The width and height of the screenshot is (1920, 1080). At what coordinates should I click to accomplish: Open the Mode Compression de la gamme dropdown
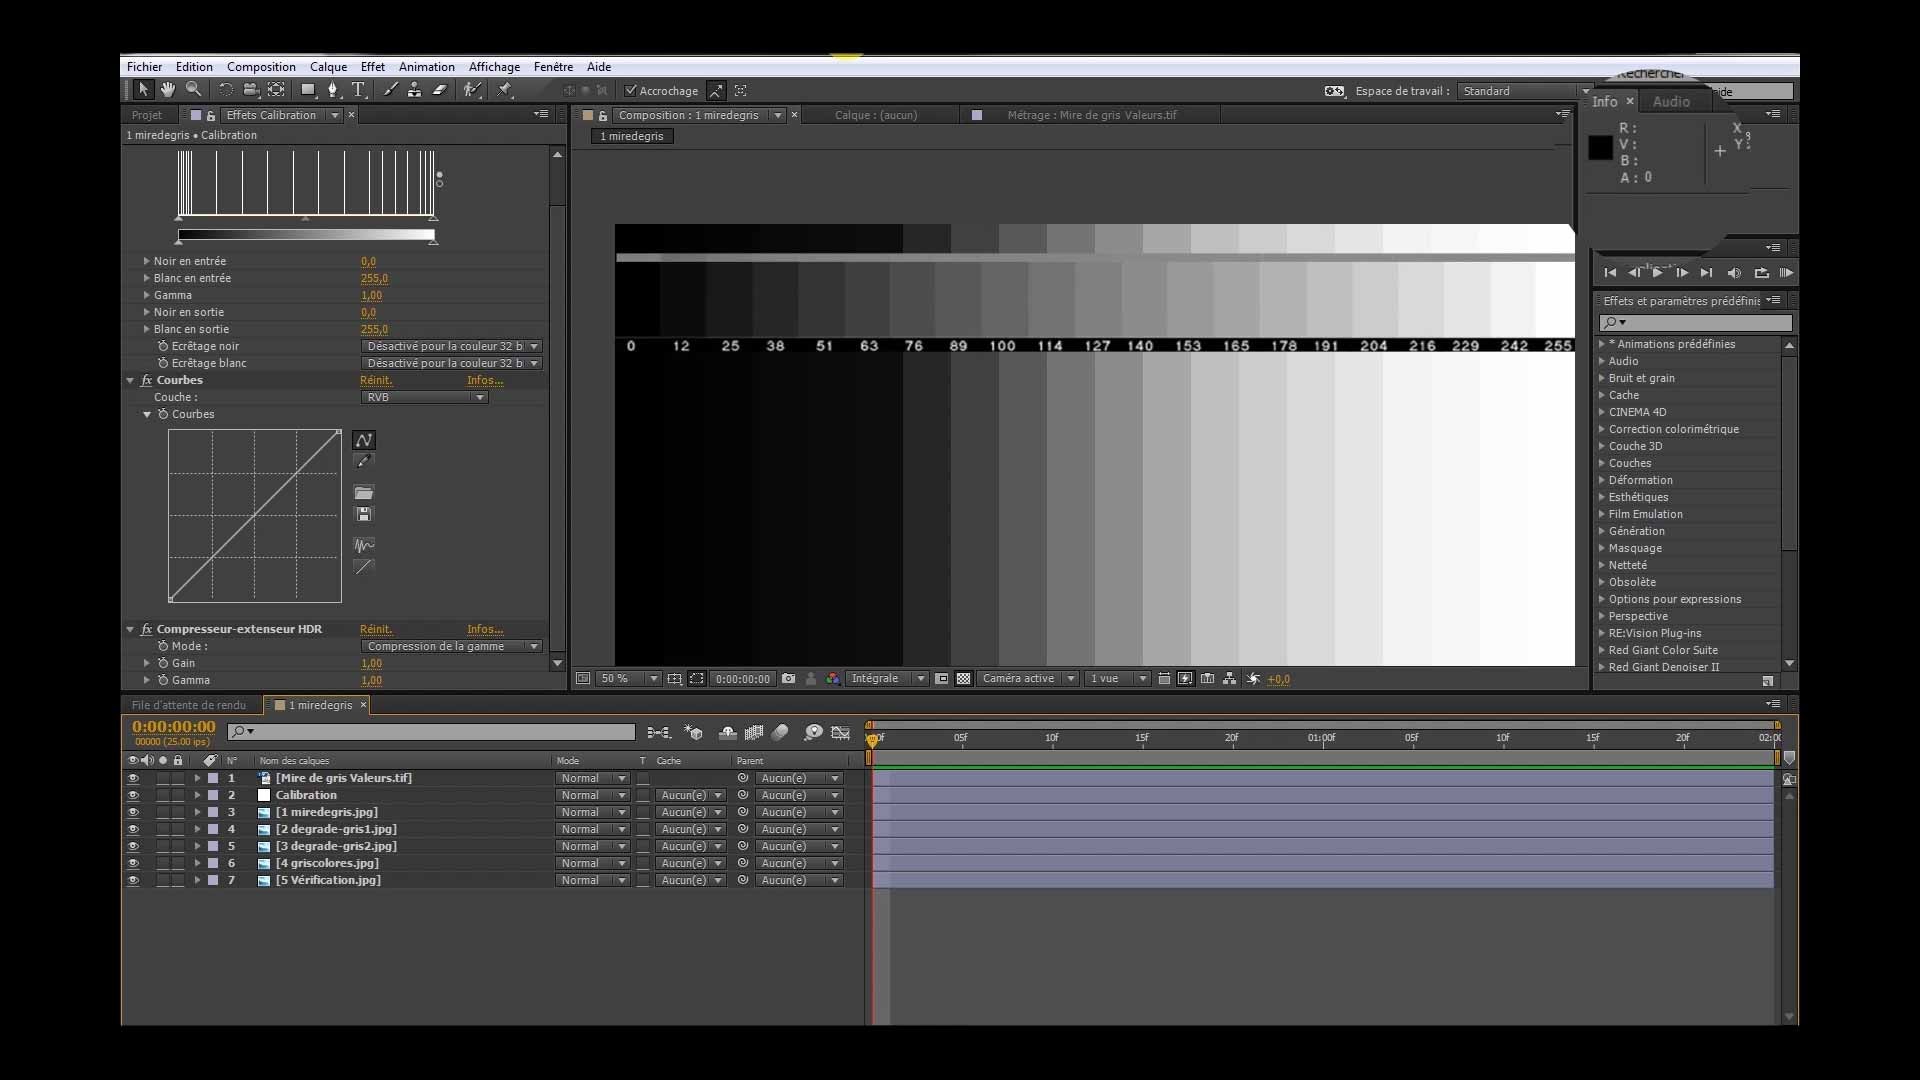[451, 646]
